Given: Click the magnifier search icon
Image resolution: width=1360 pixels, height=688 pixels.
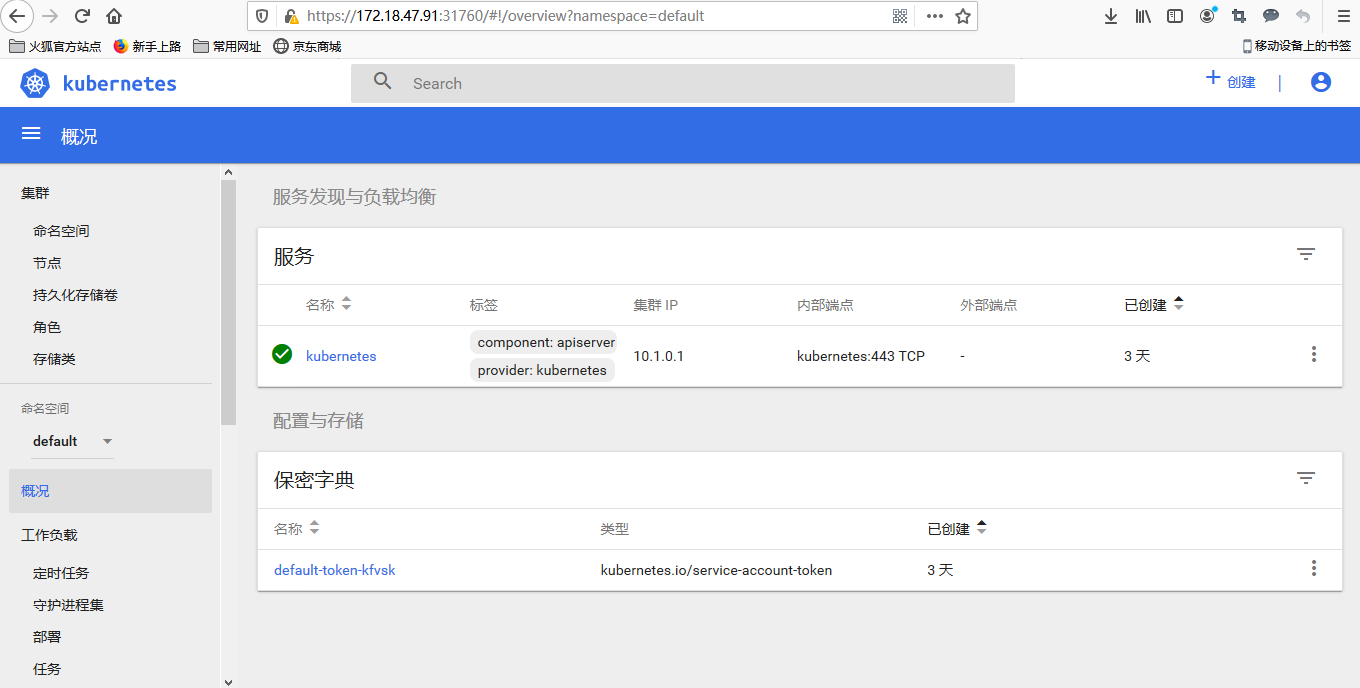Looking at the screenshot, I should pyautogui.click(x=382, y=82).
